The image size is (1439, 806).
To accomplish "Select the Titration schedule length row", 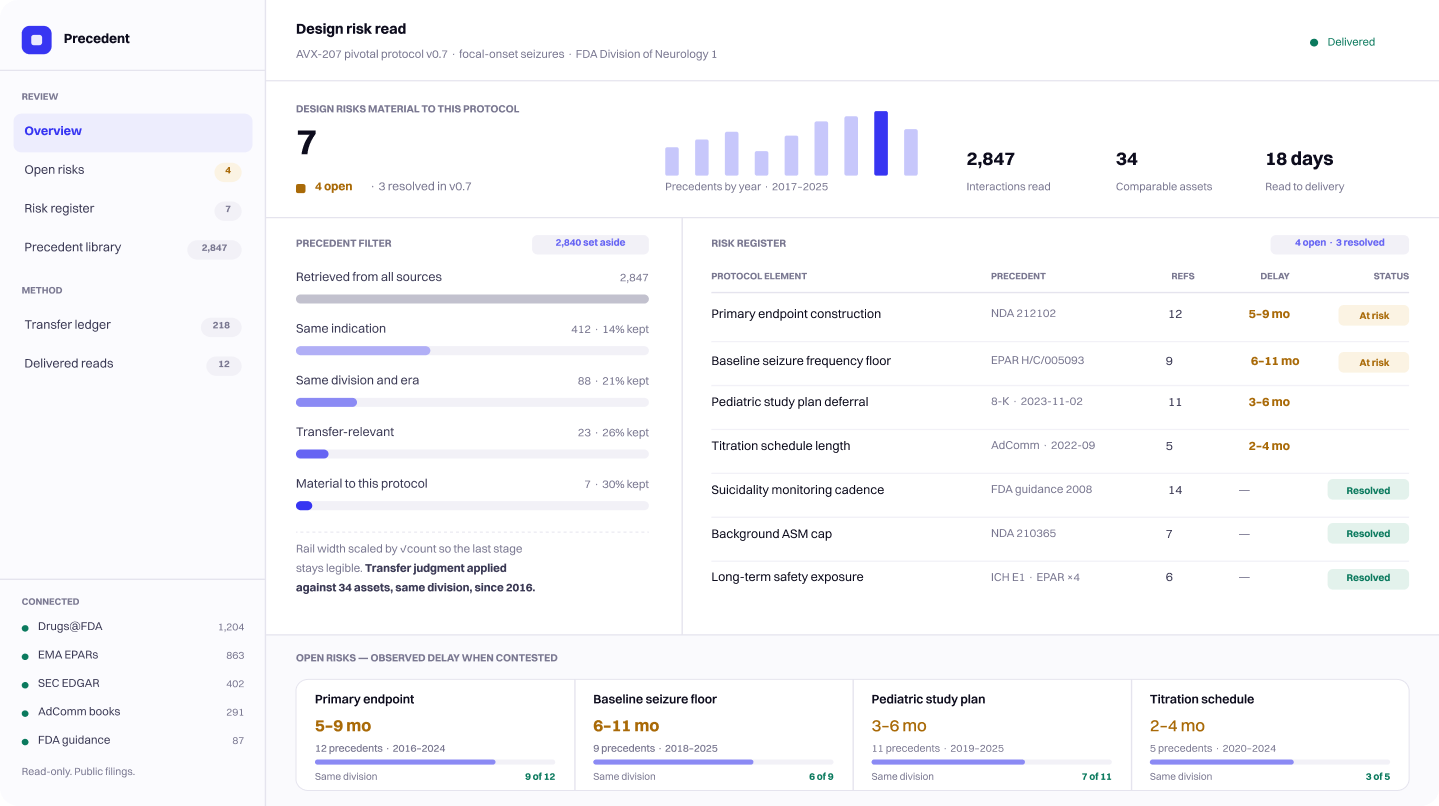I will click(x=1060, y=446).
